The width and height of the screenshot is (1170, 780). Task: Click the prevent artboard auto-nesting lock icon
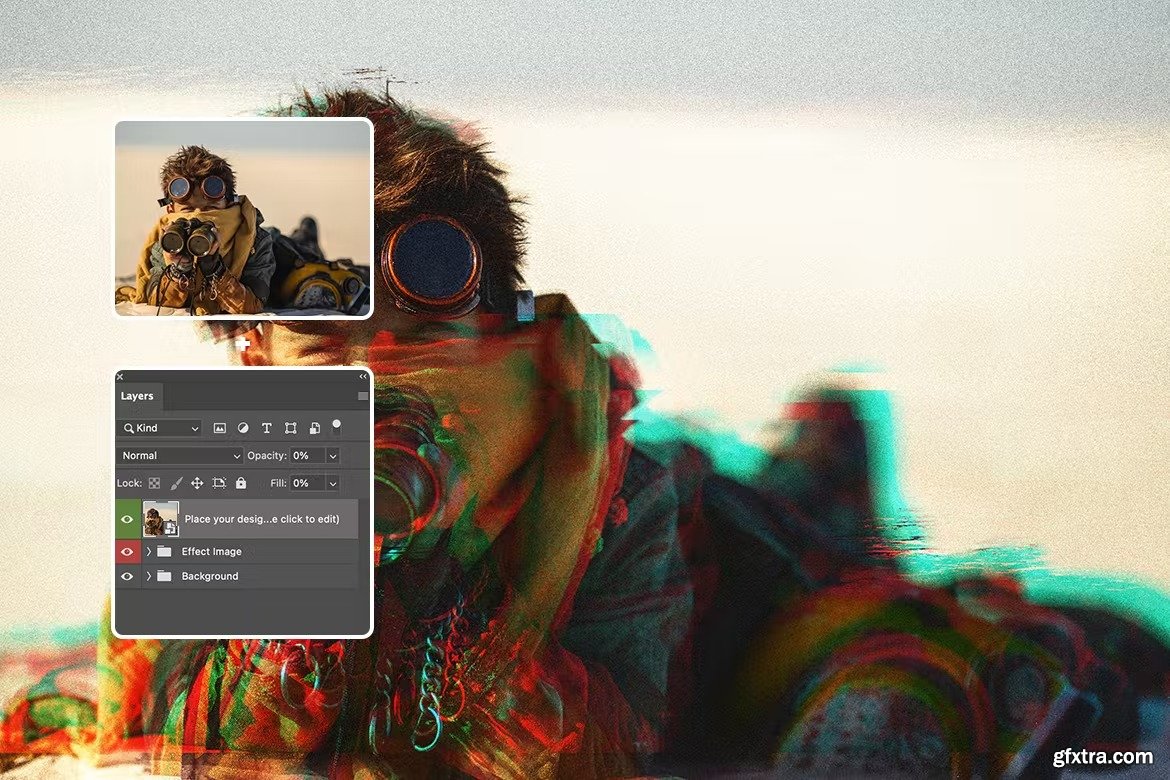tap(219, 483)
